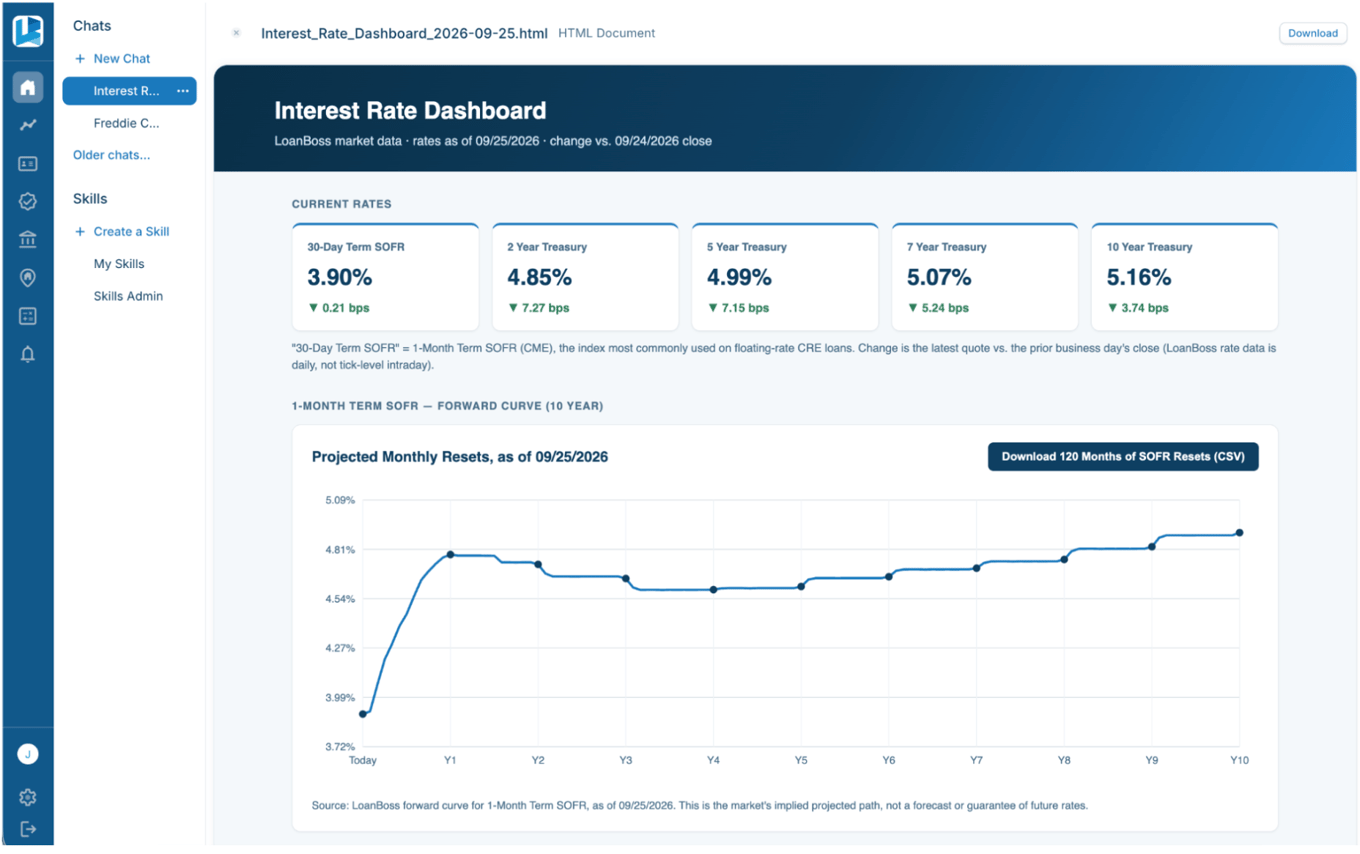Open the user avatar J
This screenshot has width=1360, height=854.
point(28,754)
